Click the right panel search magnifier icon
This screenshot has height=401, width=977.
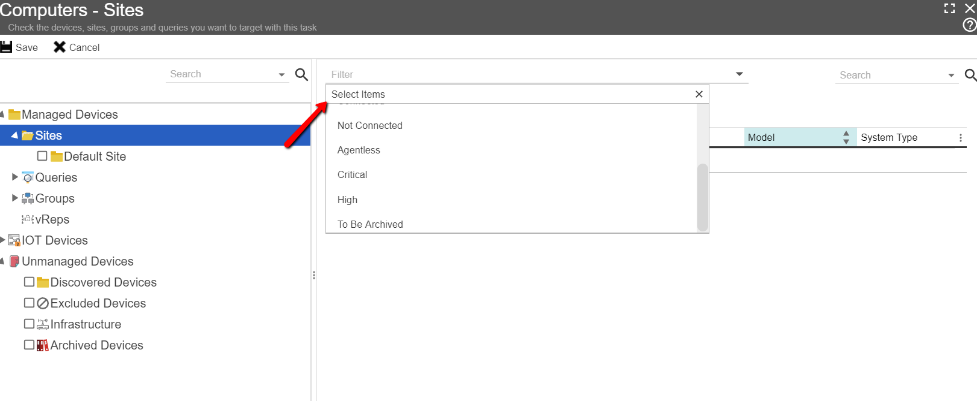[971, 75]
